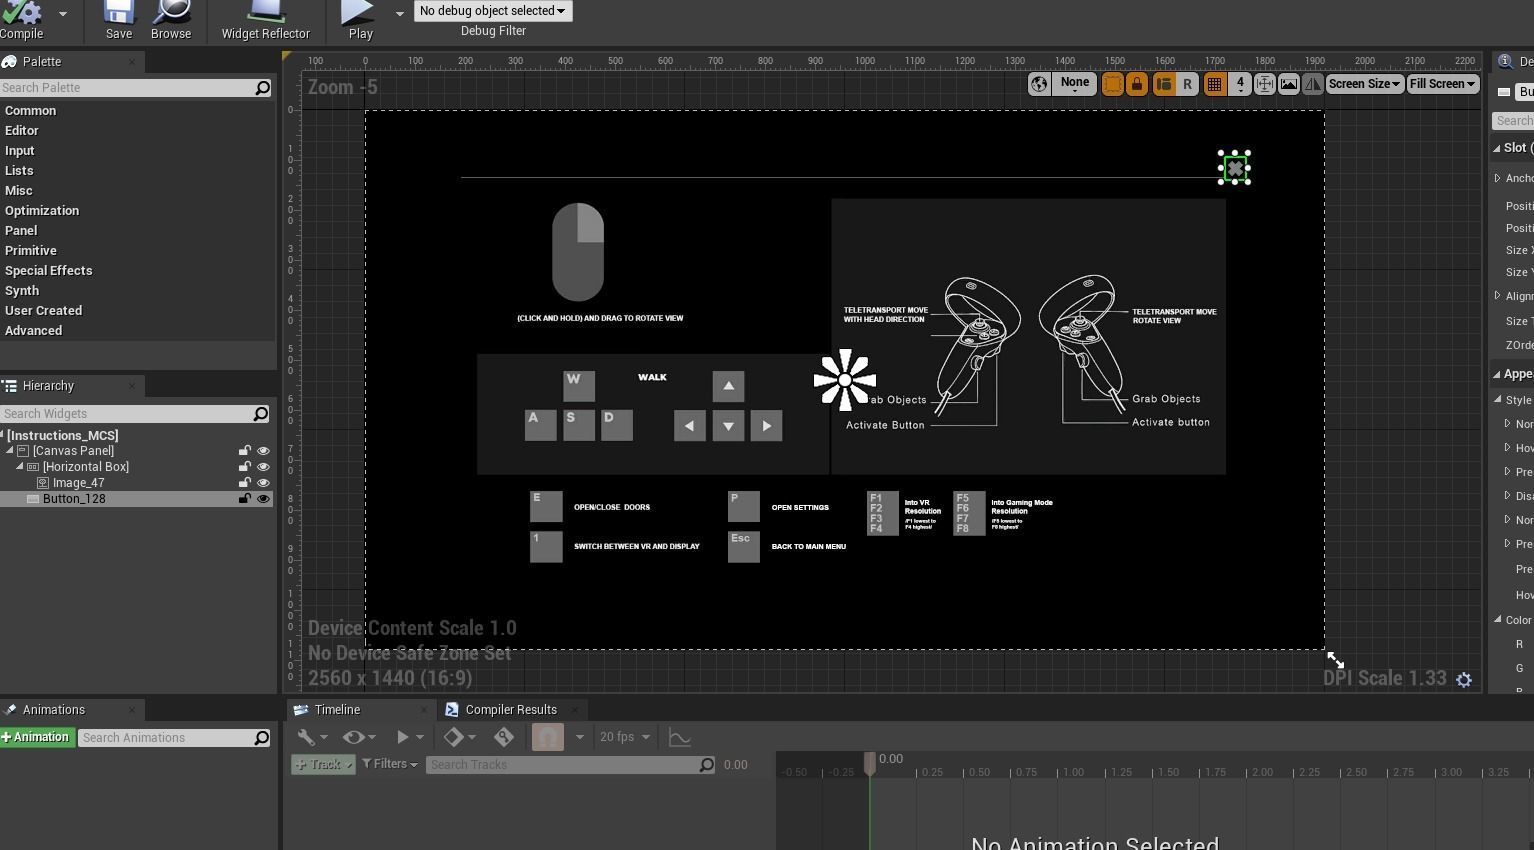Screen dimensions: 1534x850
Task: Open DPI scale settings gear icon
Action: click(x=1464, y=680)
